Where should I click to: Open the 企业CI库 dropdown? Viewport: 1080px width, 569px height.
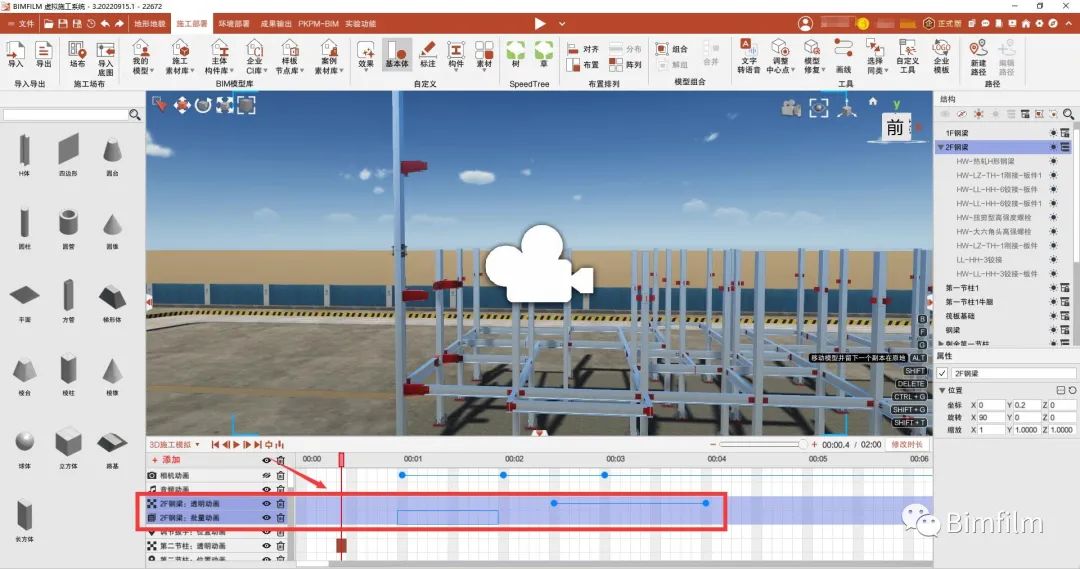[x=255, y=57]
